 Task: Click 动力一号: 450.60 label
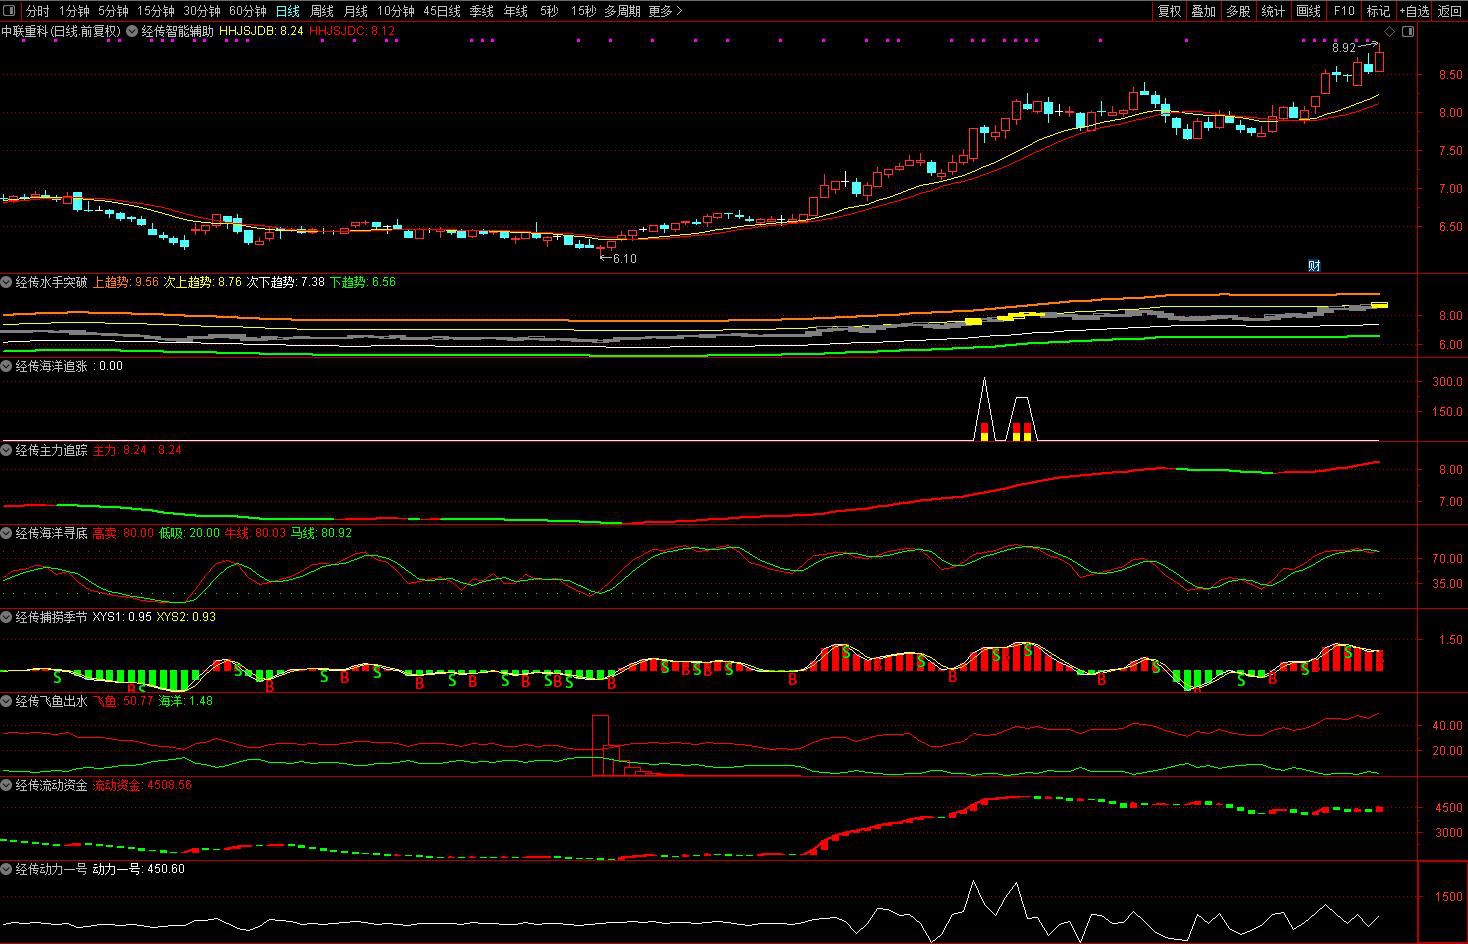click(x=138, y=869)
